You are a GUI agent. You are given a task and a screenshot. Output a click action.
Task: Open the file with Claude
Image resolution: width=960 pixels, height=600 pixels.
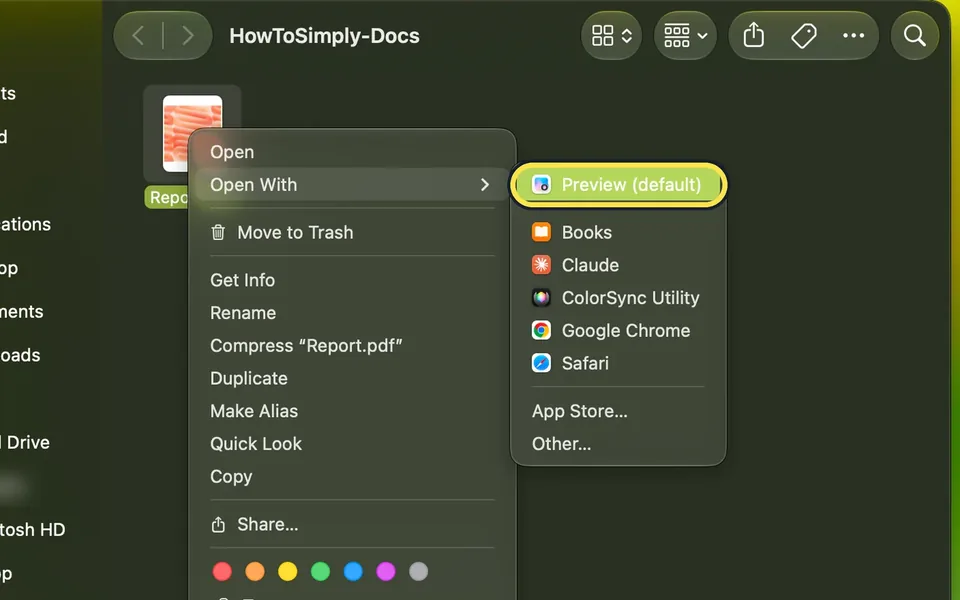pos(618,265)
